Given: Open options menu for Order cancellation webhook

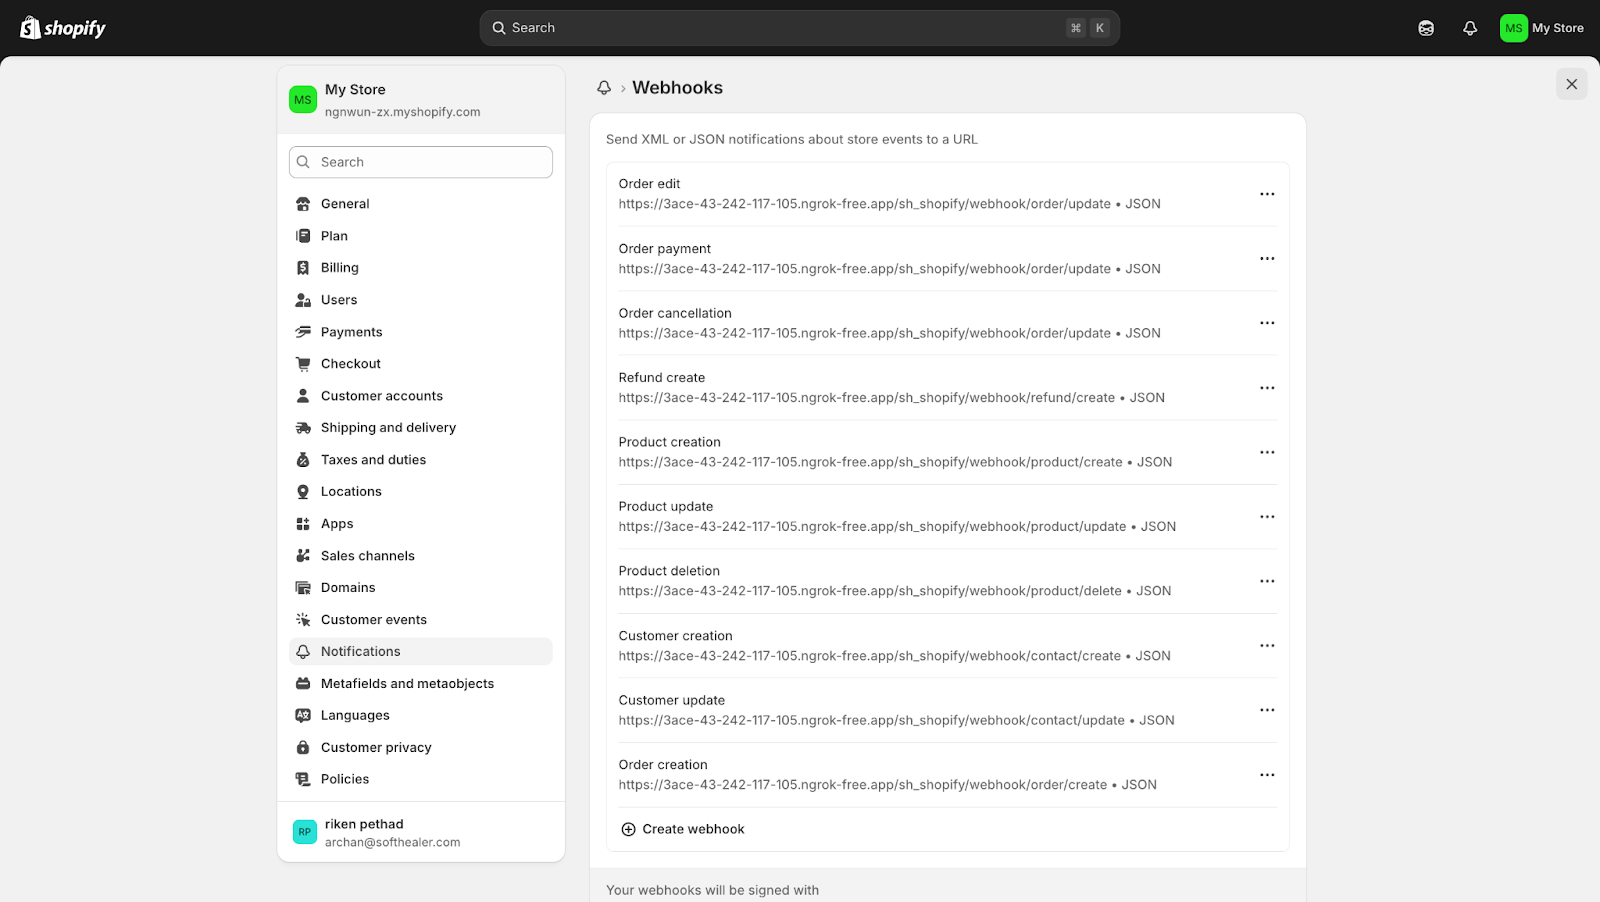Looking at the screenshot, I should point(1267,323).
